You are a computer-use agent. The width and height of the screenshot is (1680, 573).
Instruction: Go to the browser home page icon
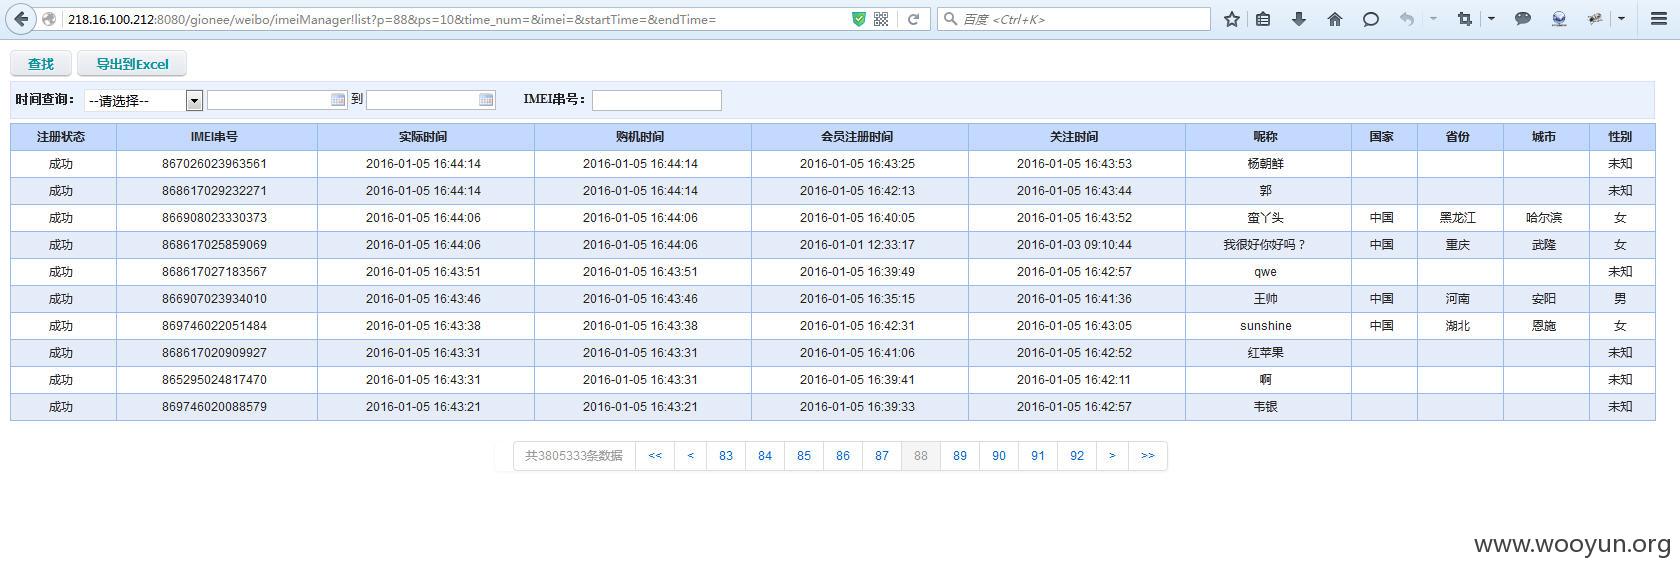[1335, 19]
